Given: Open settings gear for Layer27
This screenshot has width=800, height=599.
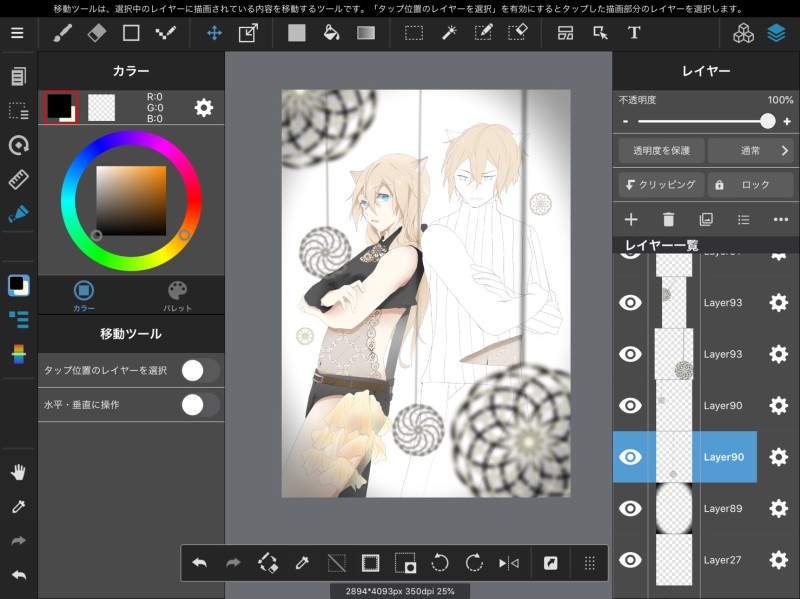Looking at the screenshot, I should point(779,560).
